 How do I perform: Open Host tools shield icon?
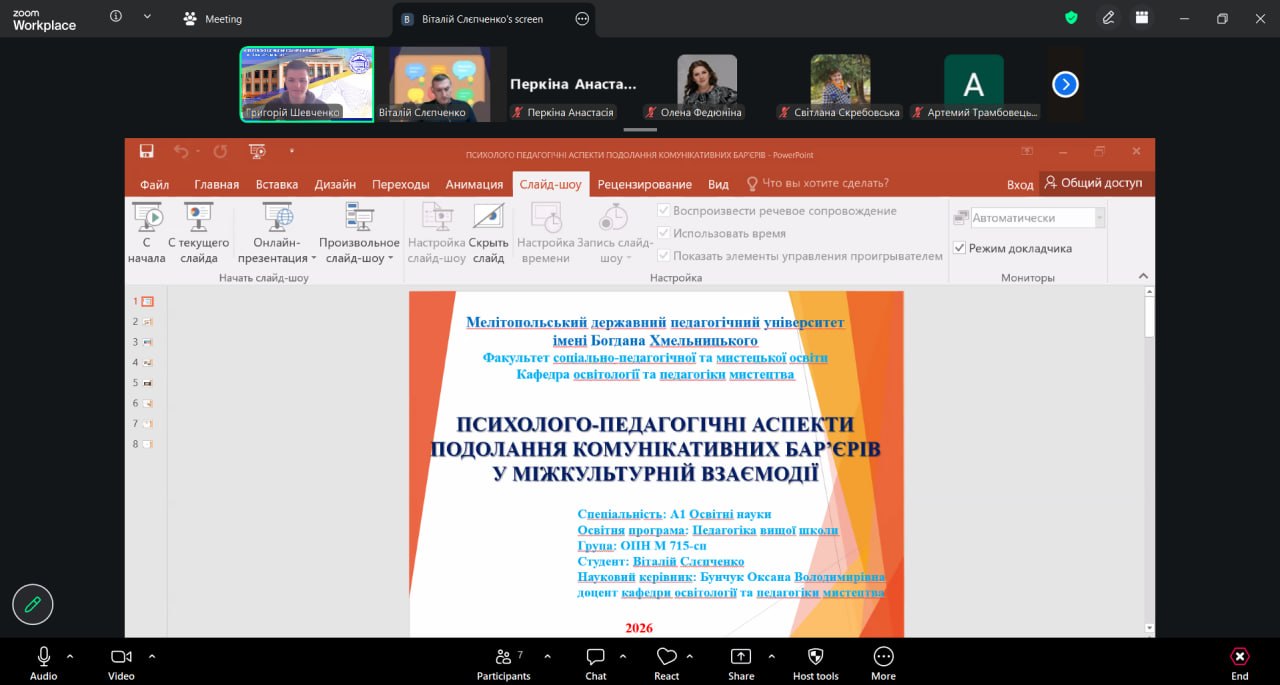point(815,656)
